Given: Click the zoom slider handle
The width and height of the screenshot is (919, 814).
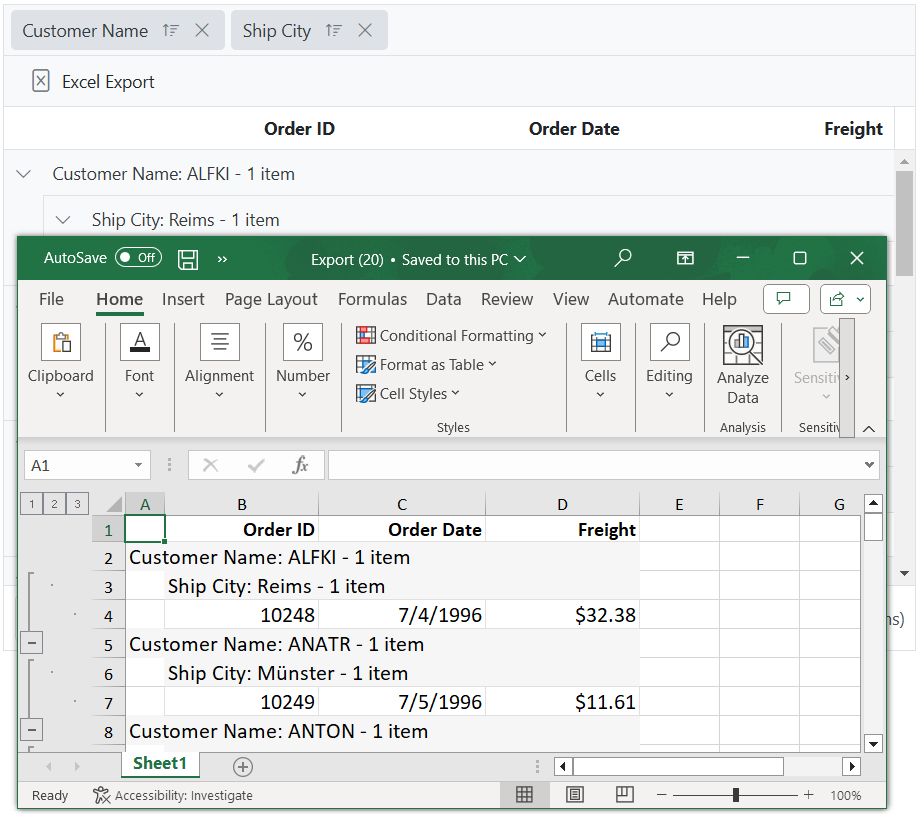Looking at the screenshot, I should point(736,795).
